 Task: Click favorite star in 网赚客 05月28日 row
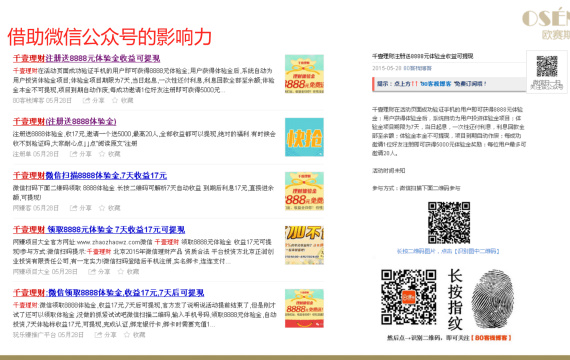coord(102,208)
